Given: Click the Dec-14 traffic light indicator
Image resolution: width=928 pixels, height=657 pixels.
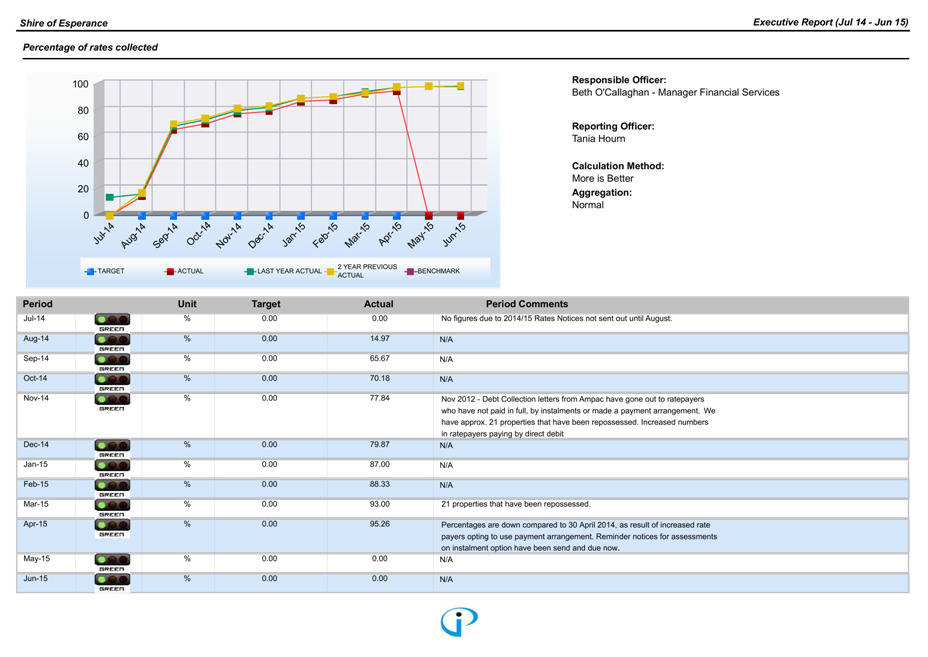Looking at the screenshot, I should tap(112, 446).
